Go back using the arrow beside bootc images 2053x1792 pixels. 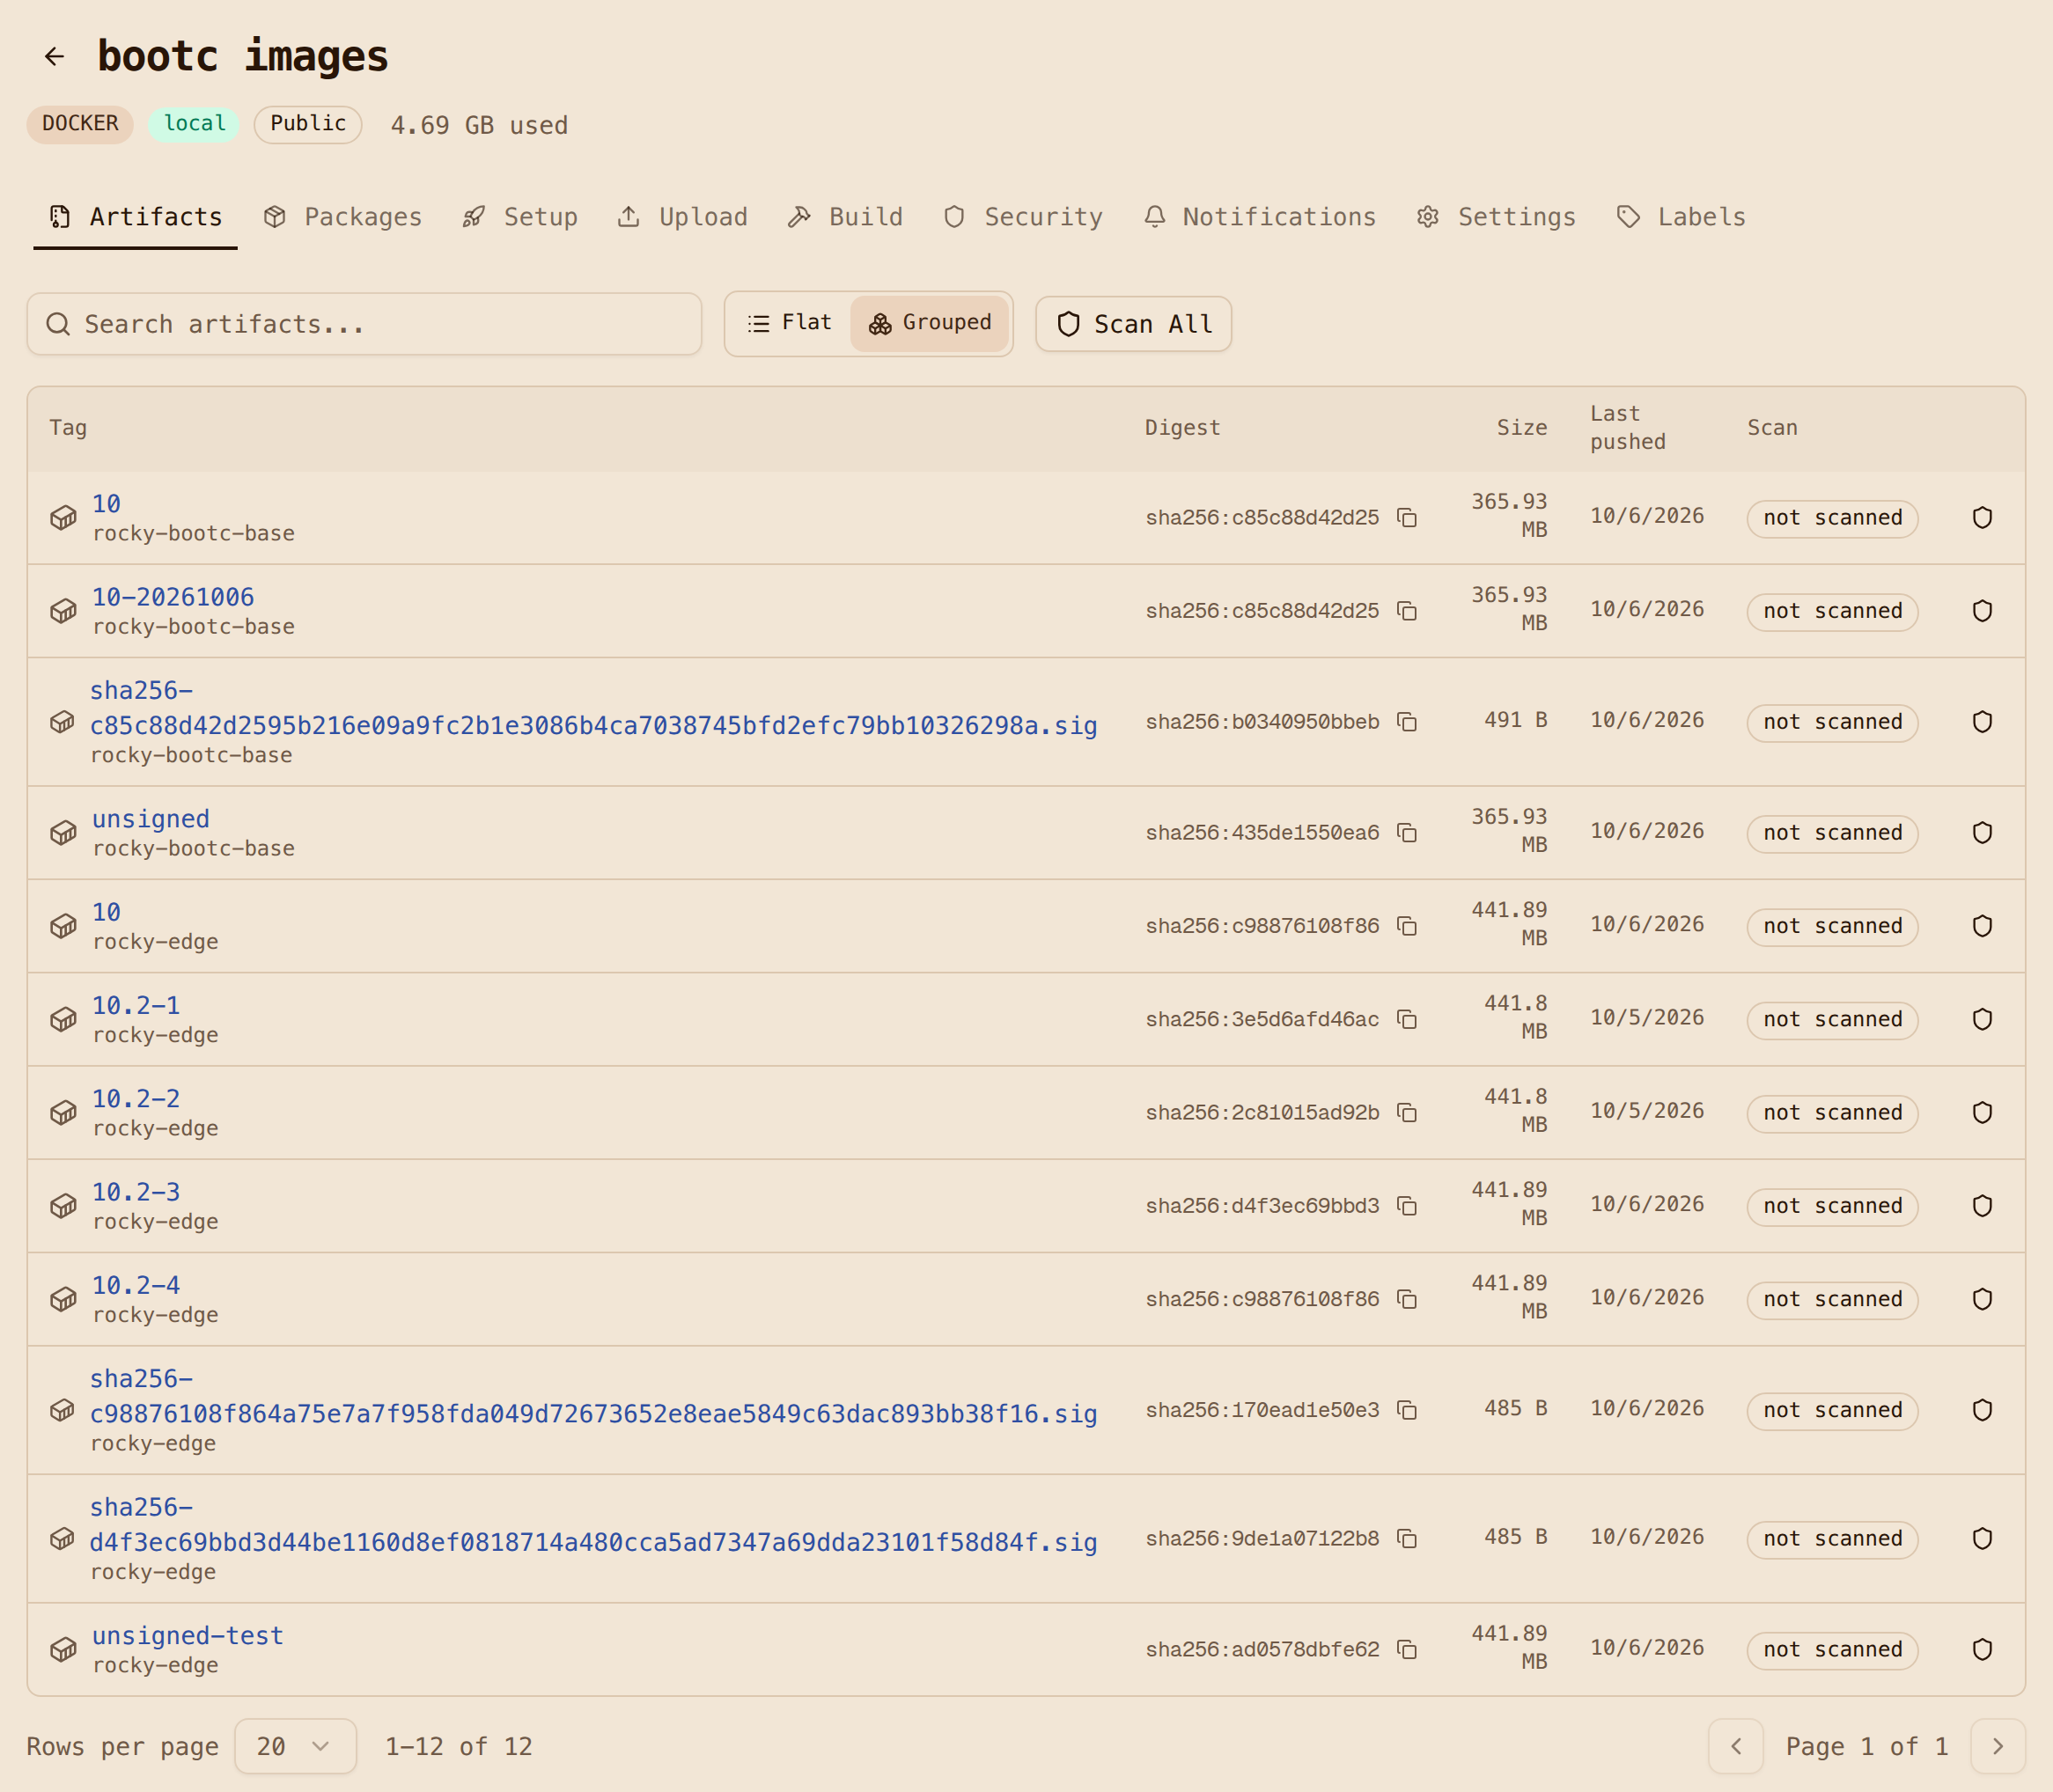click(54, 56)
